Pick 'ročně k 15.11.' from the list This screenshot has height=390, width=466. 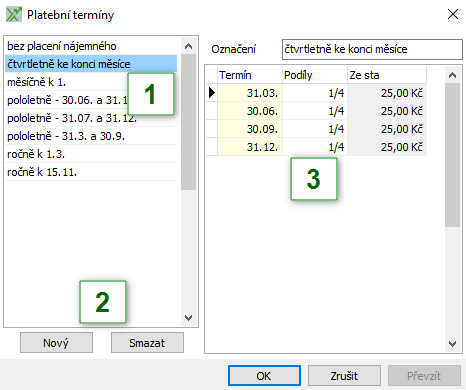91,172
